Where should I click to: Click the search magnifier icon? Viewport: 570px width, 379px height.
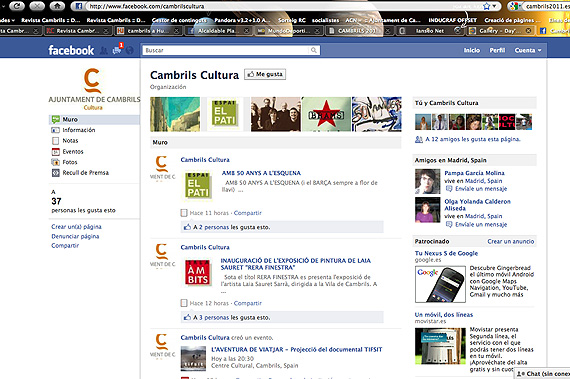(x=313, y=50)
